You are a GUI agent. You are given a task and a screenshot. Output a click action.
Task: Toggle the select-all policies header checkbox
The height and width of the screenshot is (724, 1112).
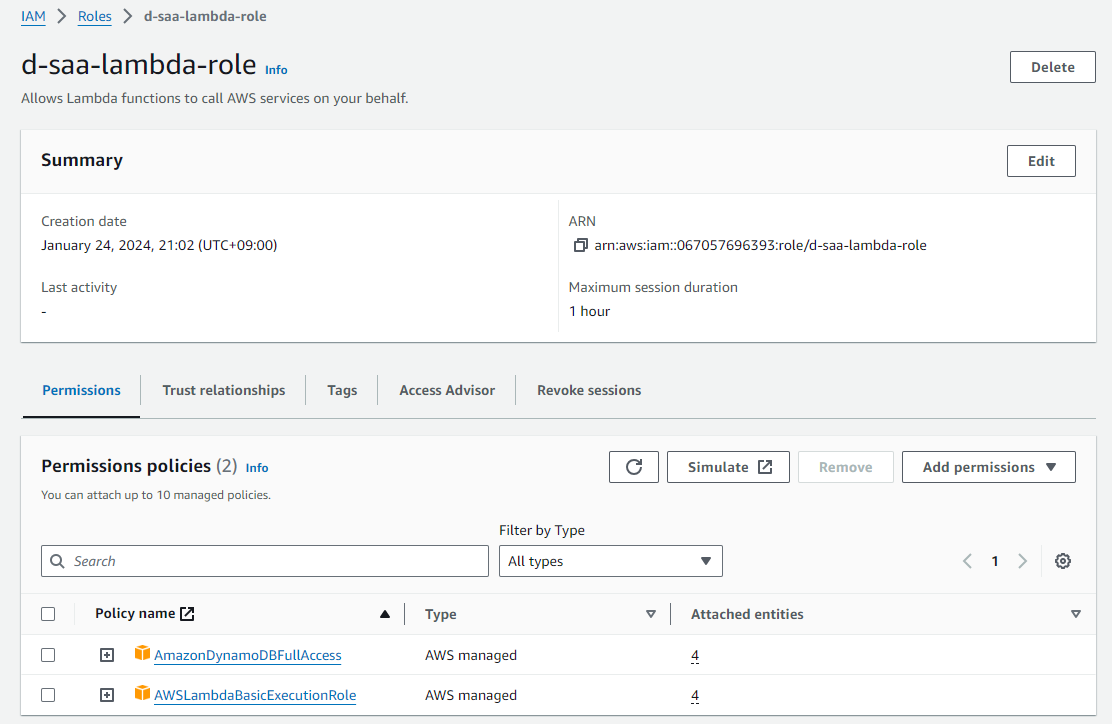coord(48,614)
